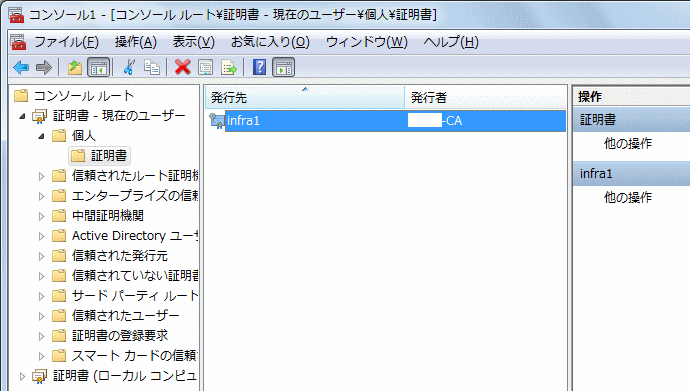This screenshot has height=391, width=690.
Task: Open the 表示(V) menu
Action: pyautogui.click(x=193, y=42)
